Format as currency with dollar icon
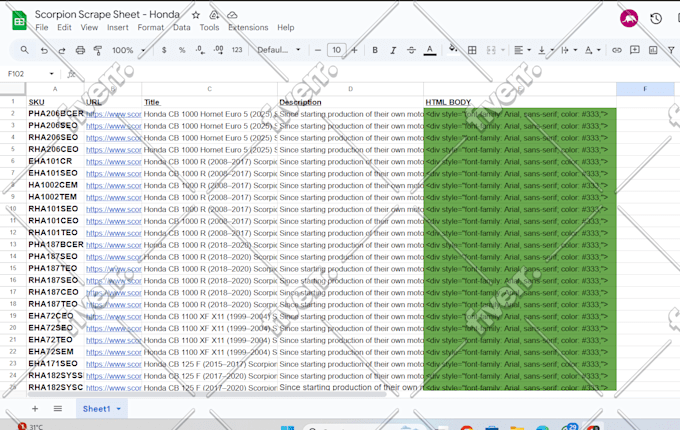 point(164,50)
